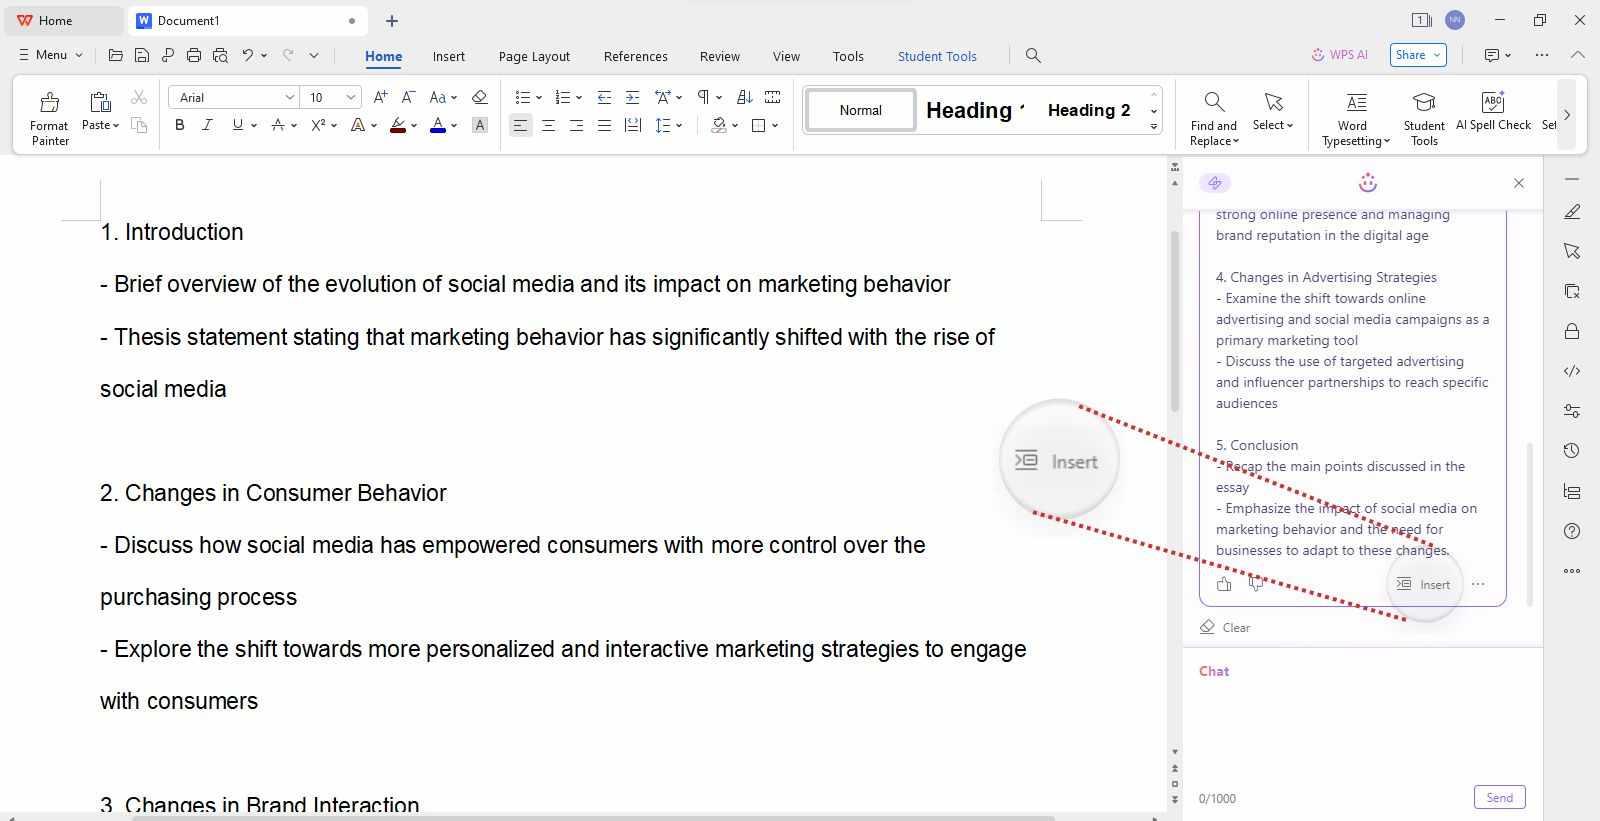
Task: Open the Share dropdown button
Action: coord(1417,55)
